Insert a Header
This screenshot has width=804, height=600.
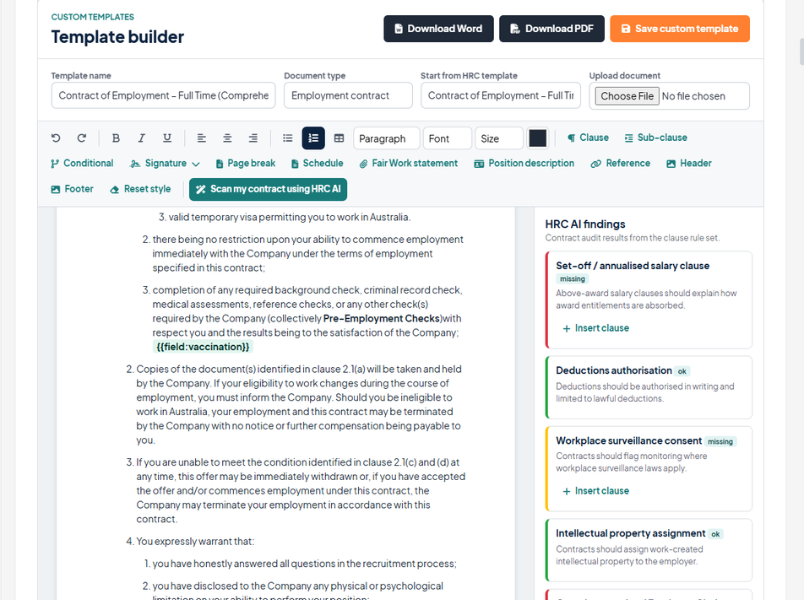(689, 163)
